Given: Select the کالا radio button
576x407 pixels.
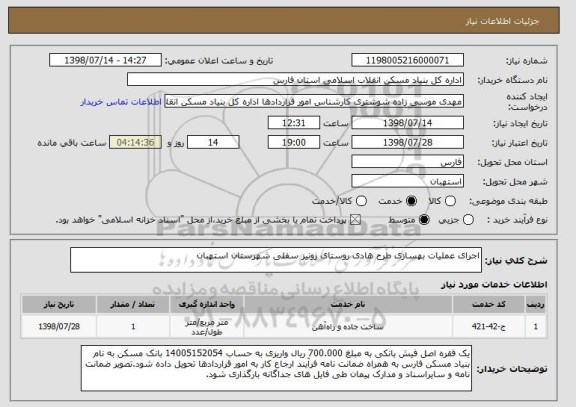Looking at the screenshot, I should coord(450,201).
